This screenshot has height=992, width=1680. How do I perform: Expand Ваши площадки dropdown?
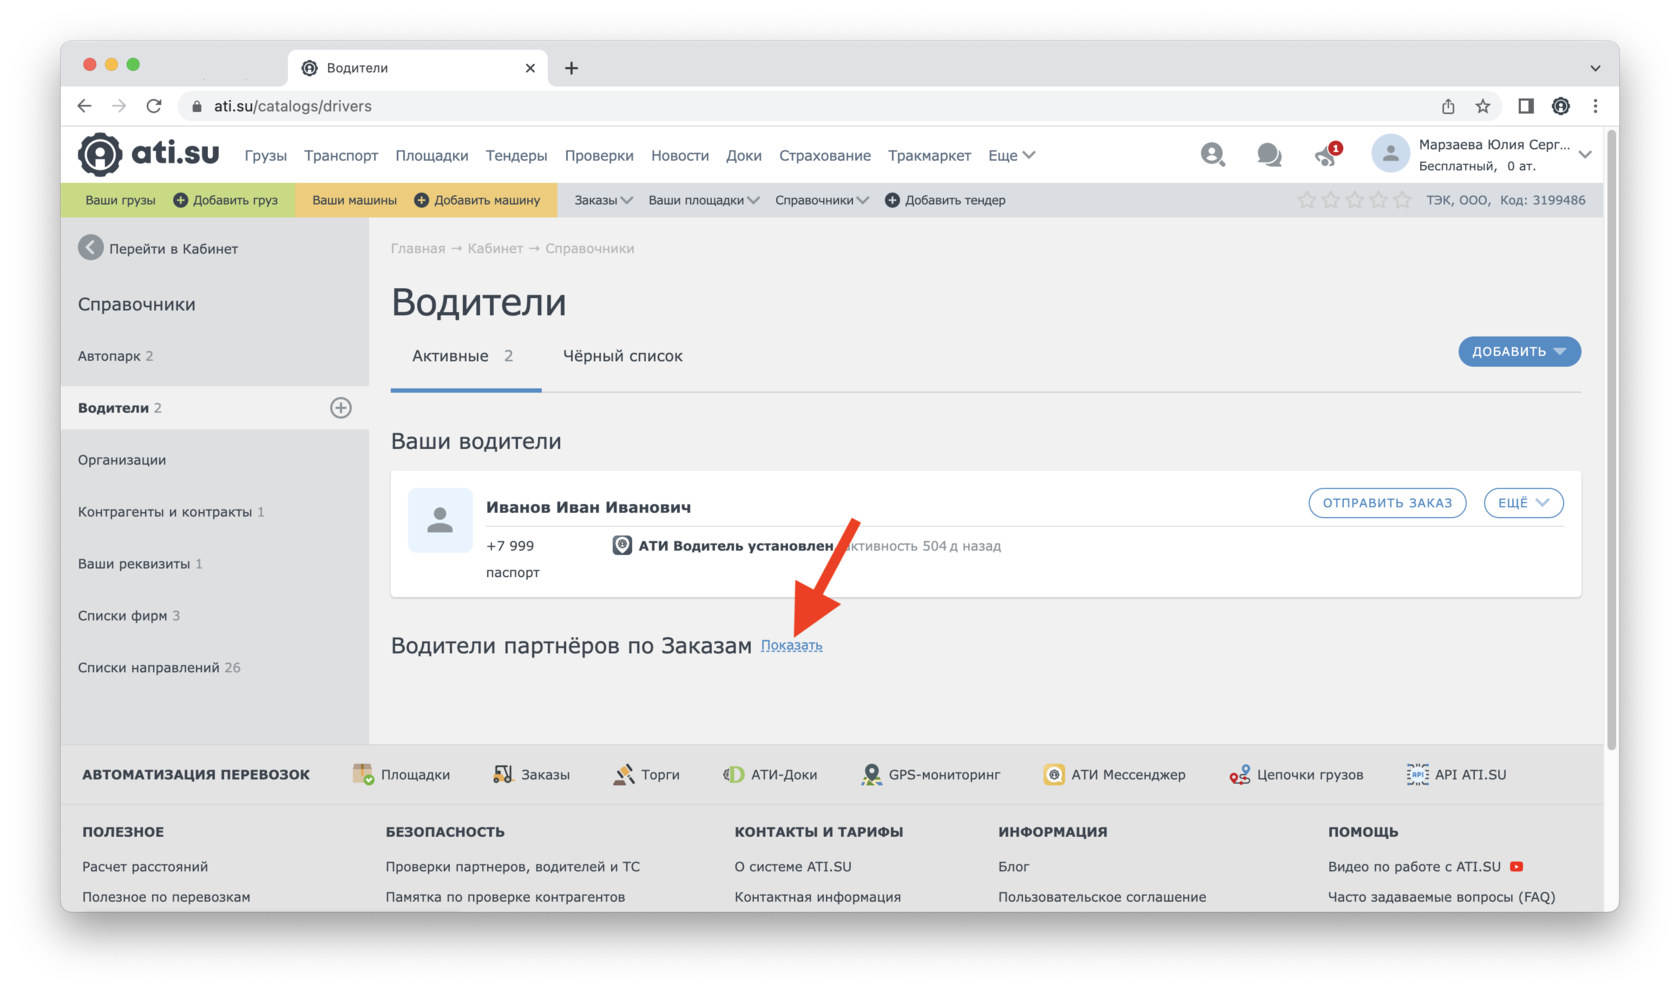(704, 200)
